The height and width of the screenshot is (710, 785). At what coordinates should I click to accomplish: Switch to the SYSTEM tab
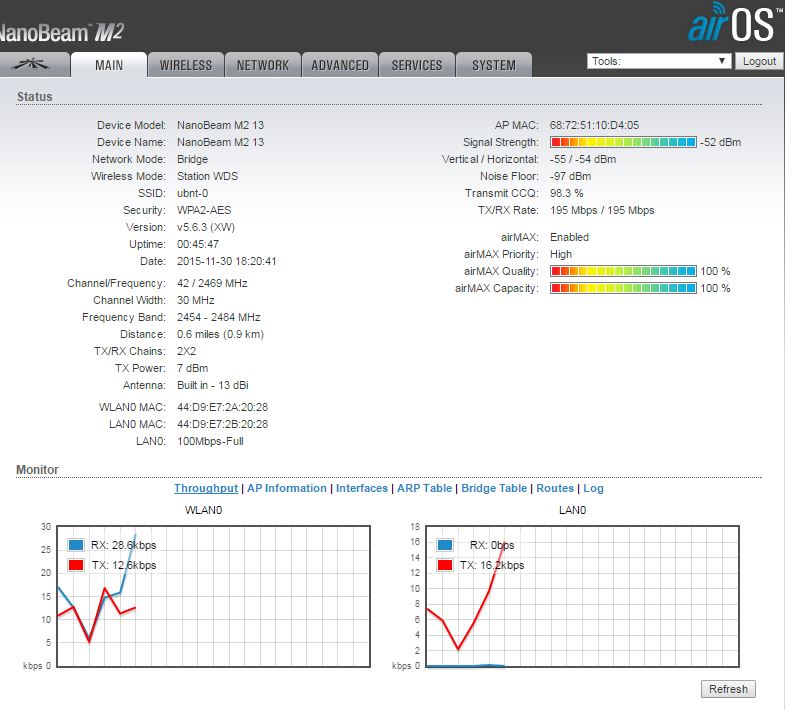(494, 65)
